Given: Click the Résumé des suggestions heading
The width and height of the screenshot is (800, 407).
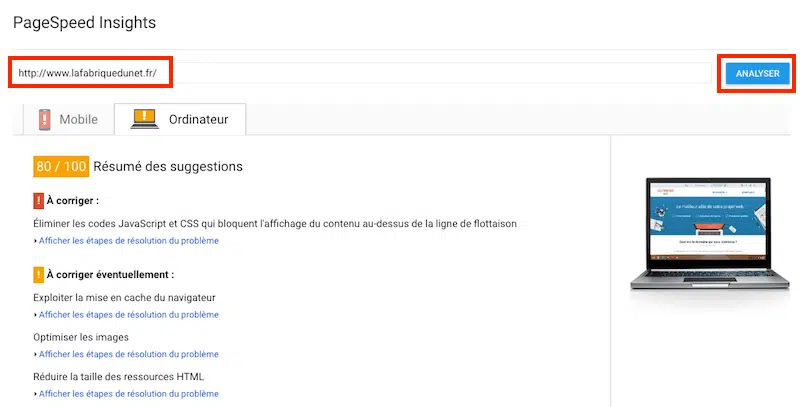Looking at the screenshot, I should [168, 167].
